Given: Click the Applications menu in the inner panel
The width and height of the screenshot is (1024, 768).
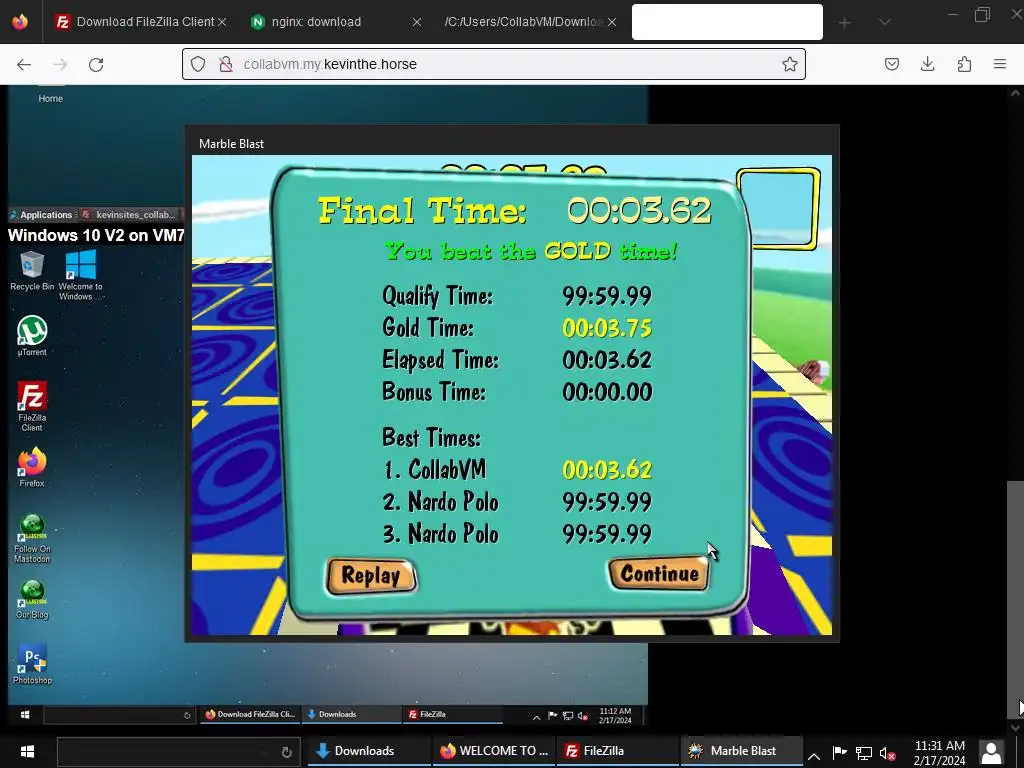Looking at the screenshot, I should click(x=41, y=214).
